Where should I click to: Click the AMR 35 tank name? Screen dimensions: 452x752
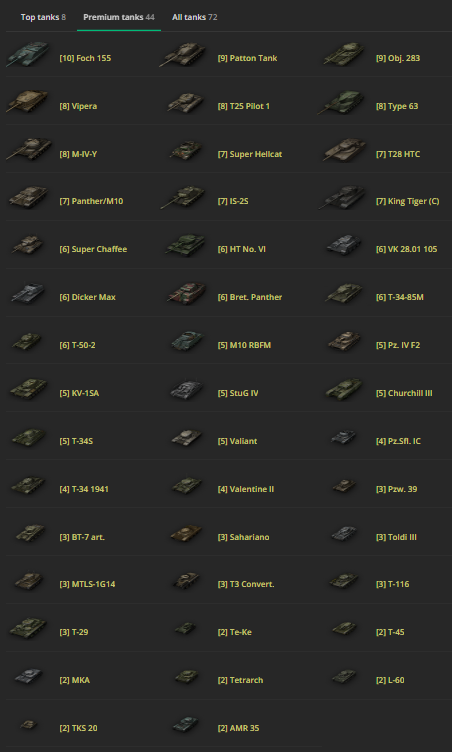(x=238, y=728)
